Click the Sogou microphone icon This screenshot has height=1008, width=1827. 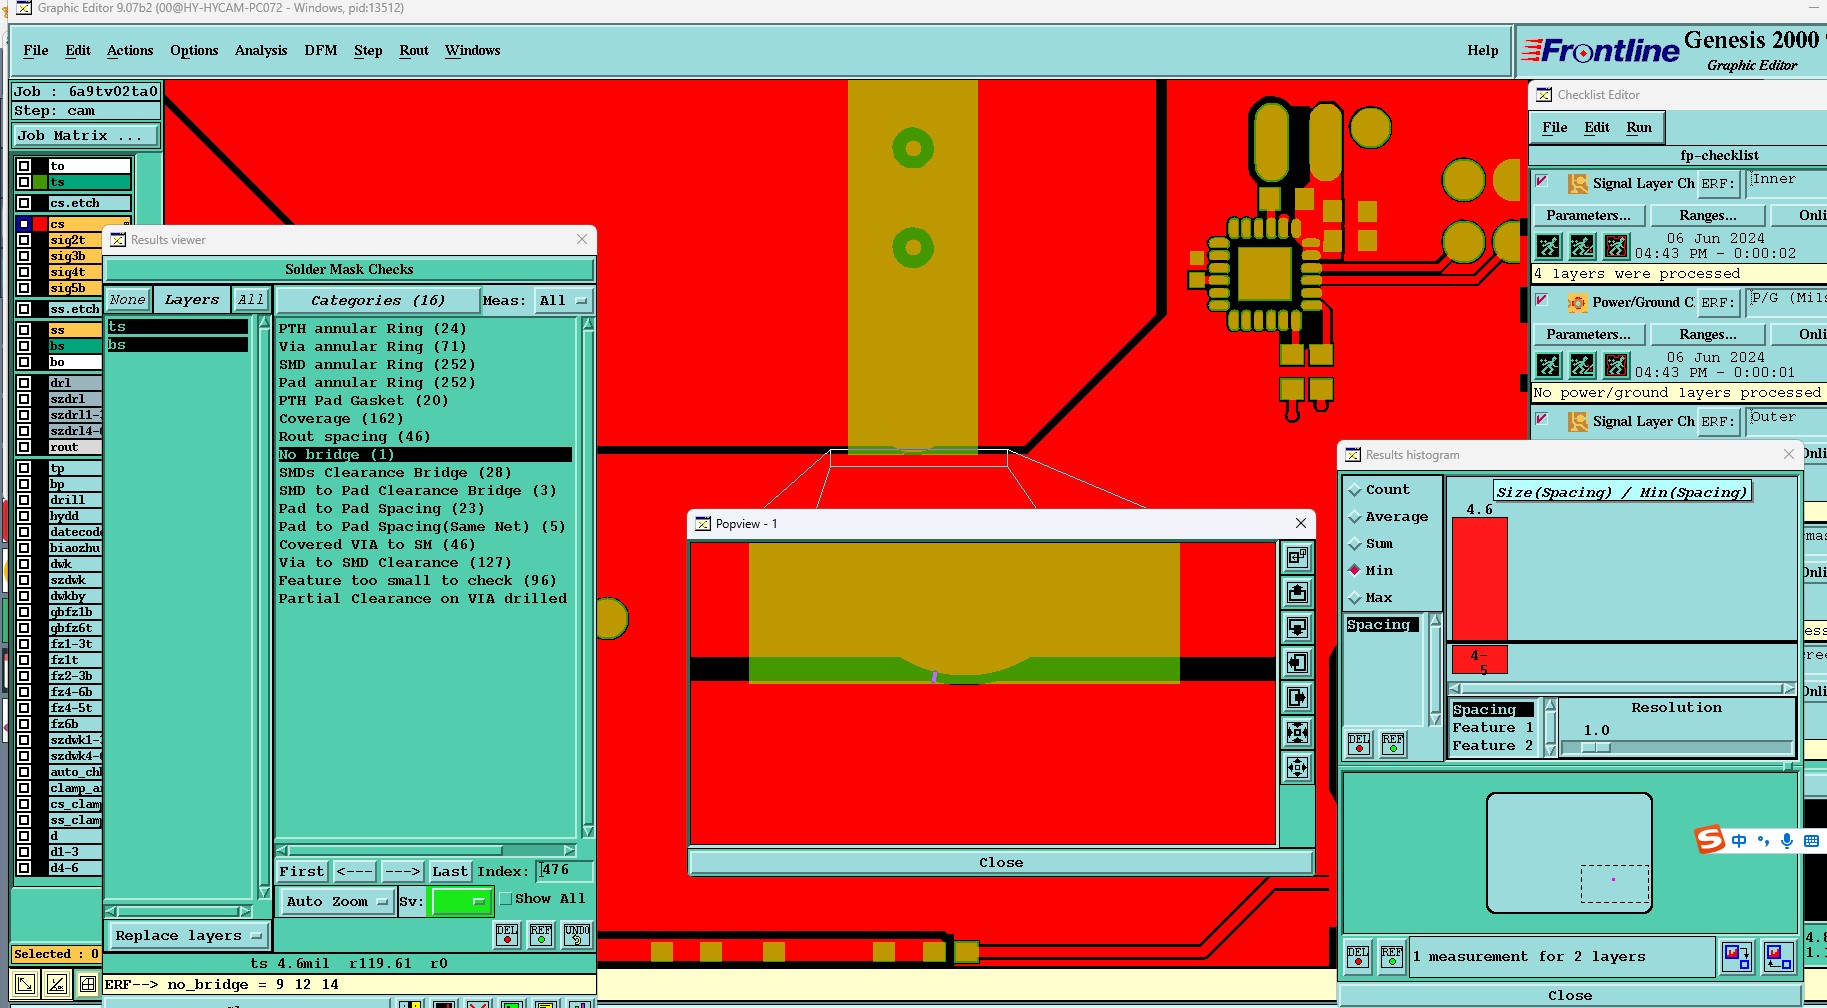[1786, 841]
